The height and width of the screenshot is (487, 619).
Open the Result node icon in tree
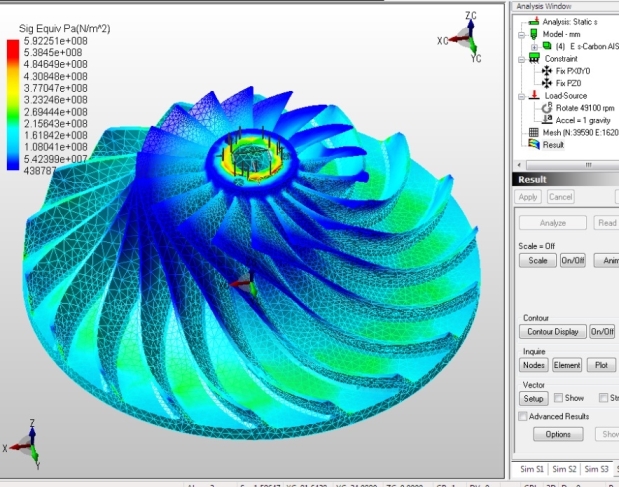[533, 144]
